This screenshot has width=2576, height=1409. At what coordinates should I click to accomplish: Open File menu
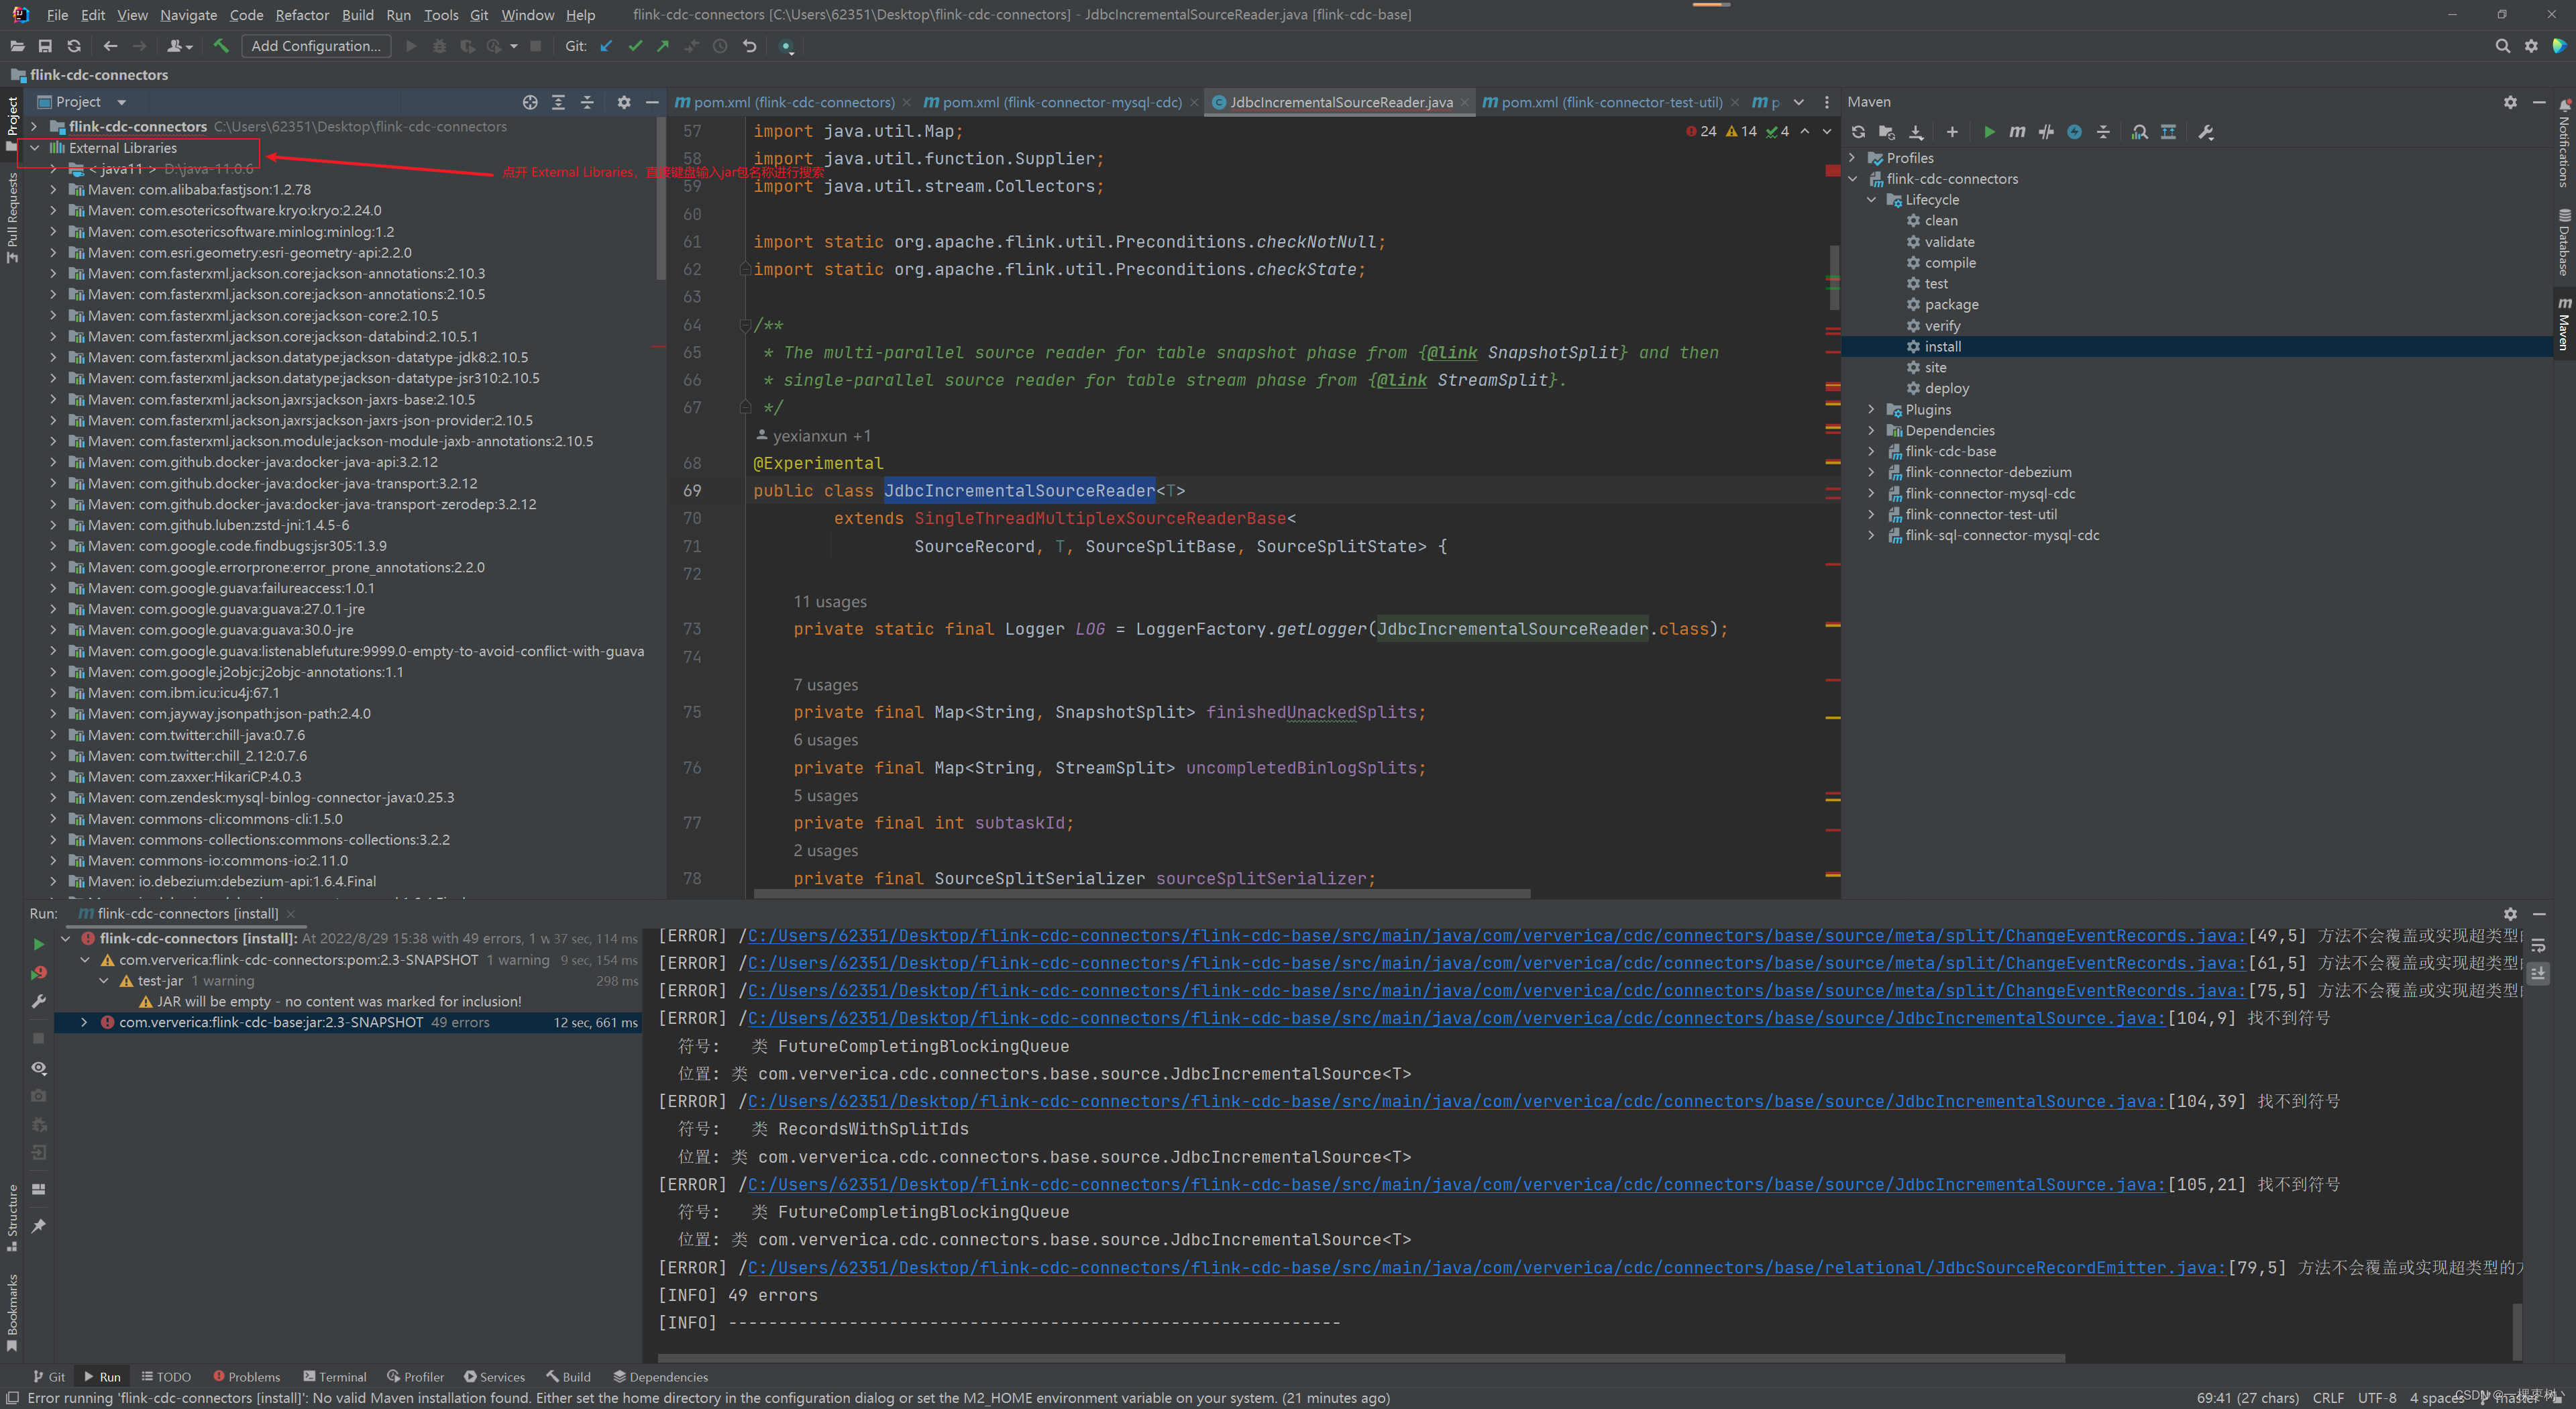[57, 15]
